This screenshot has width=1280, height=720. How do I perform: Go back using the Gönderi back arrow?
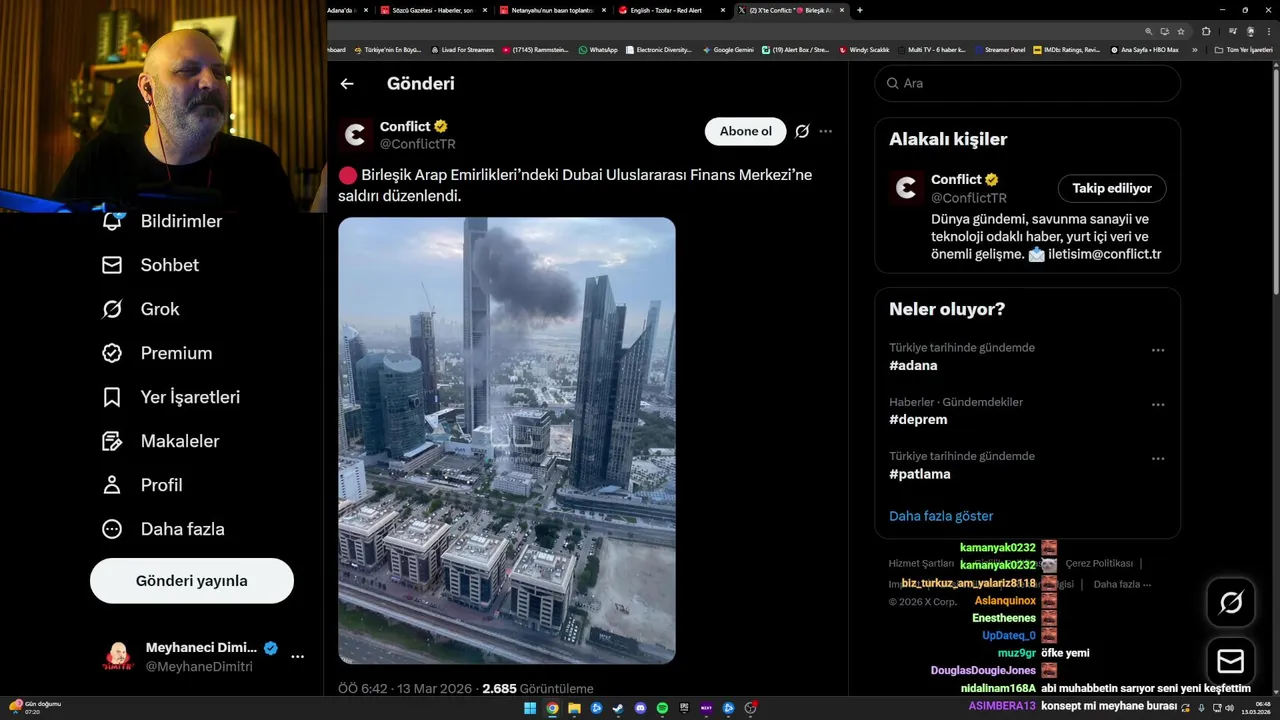pos(347,84)
